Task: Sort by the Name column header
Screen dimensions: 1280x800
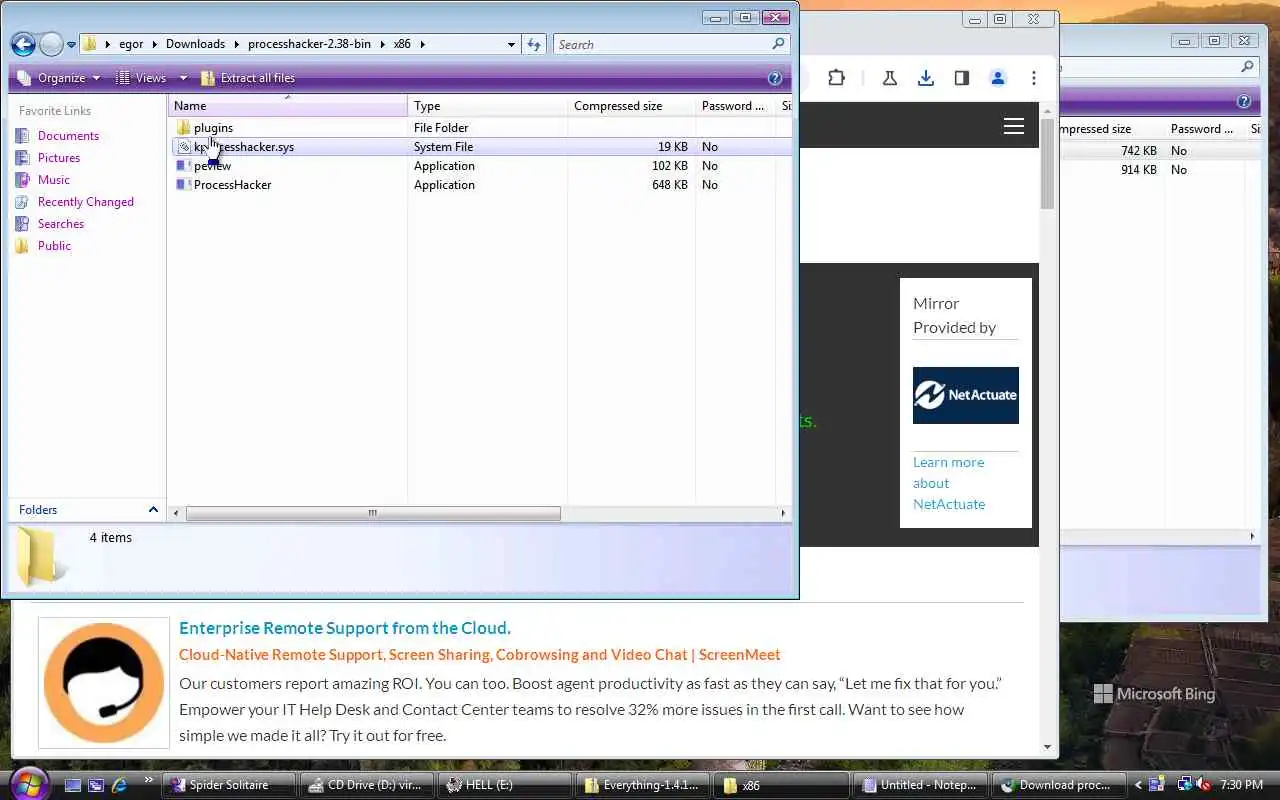Action: pyautogui.click(x=288, y=106)
